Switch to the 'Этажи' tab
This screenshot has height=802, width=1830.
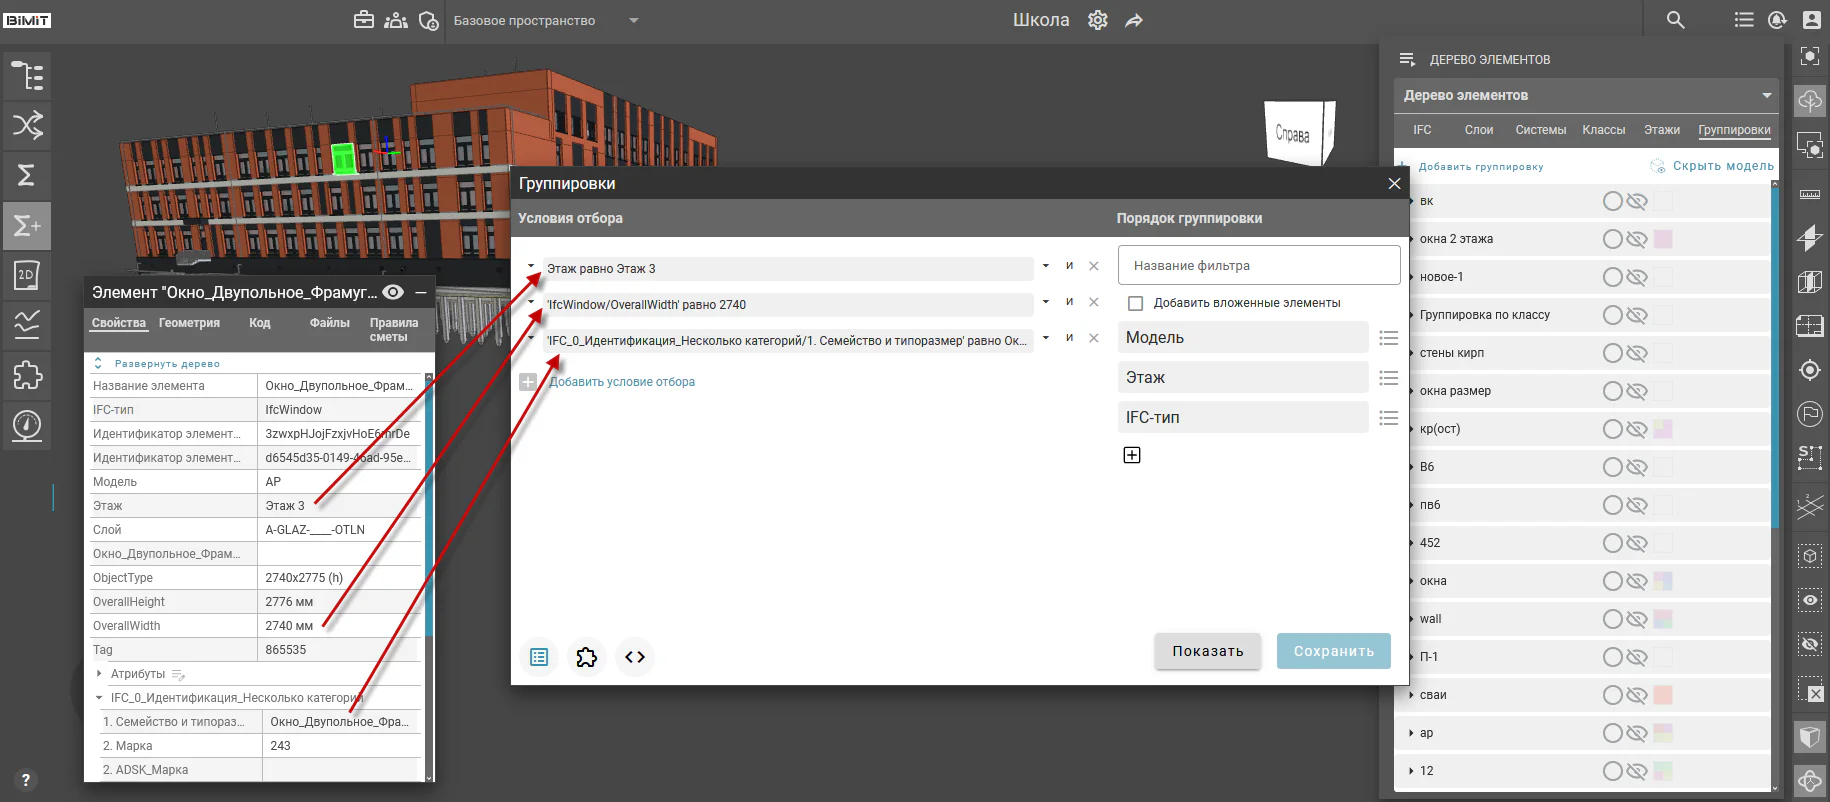point(1661,130)
